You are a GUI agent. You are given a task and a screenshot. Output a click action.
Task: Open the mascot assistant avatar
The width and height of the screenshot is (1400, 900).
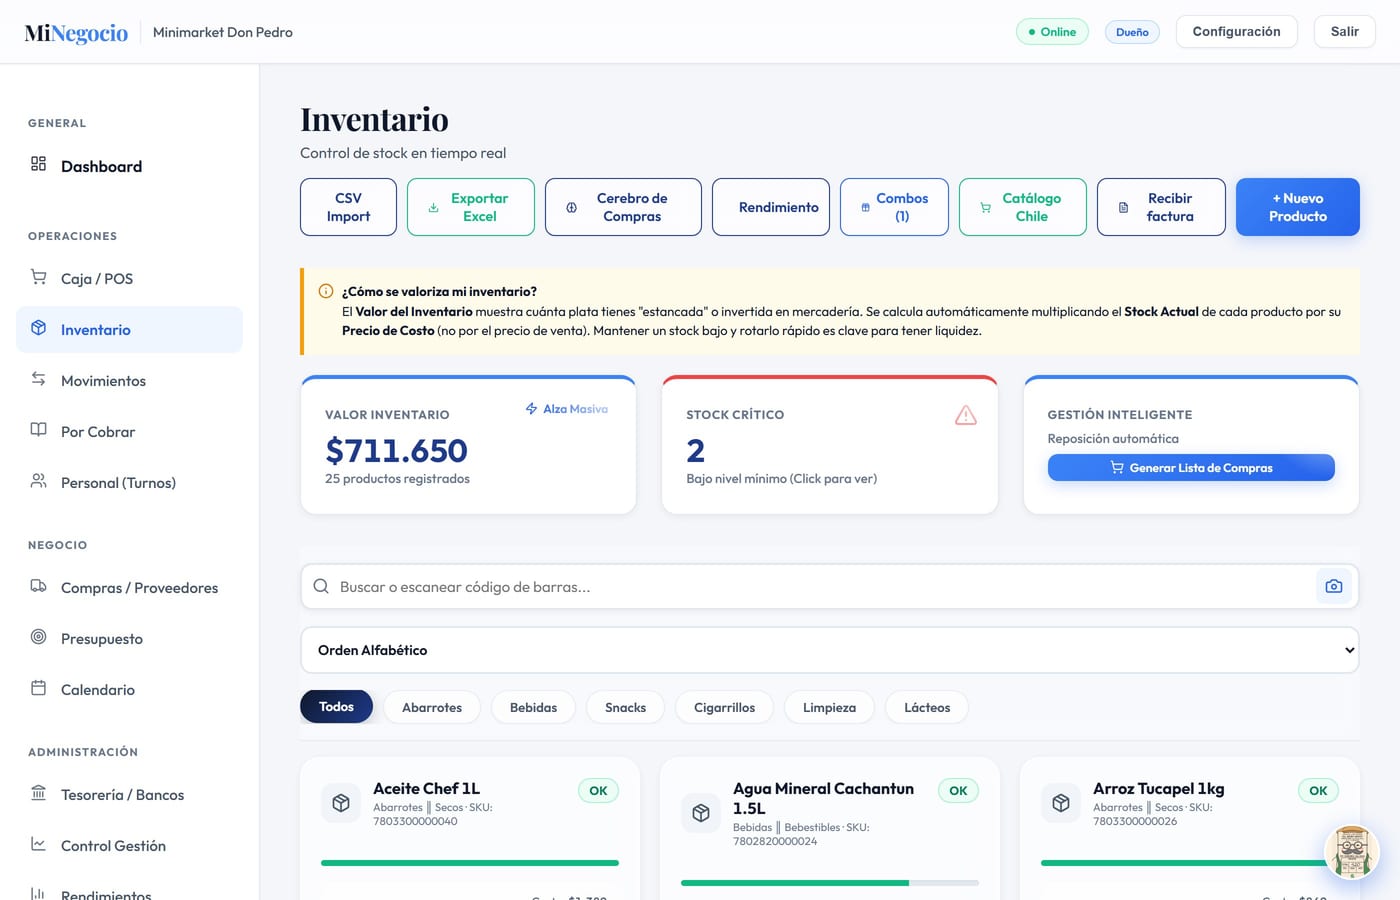pyautogui.click(x=1352, y=852)
